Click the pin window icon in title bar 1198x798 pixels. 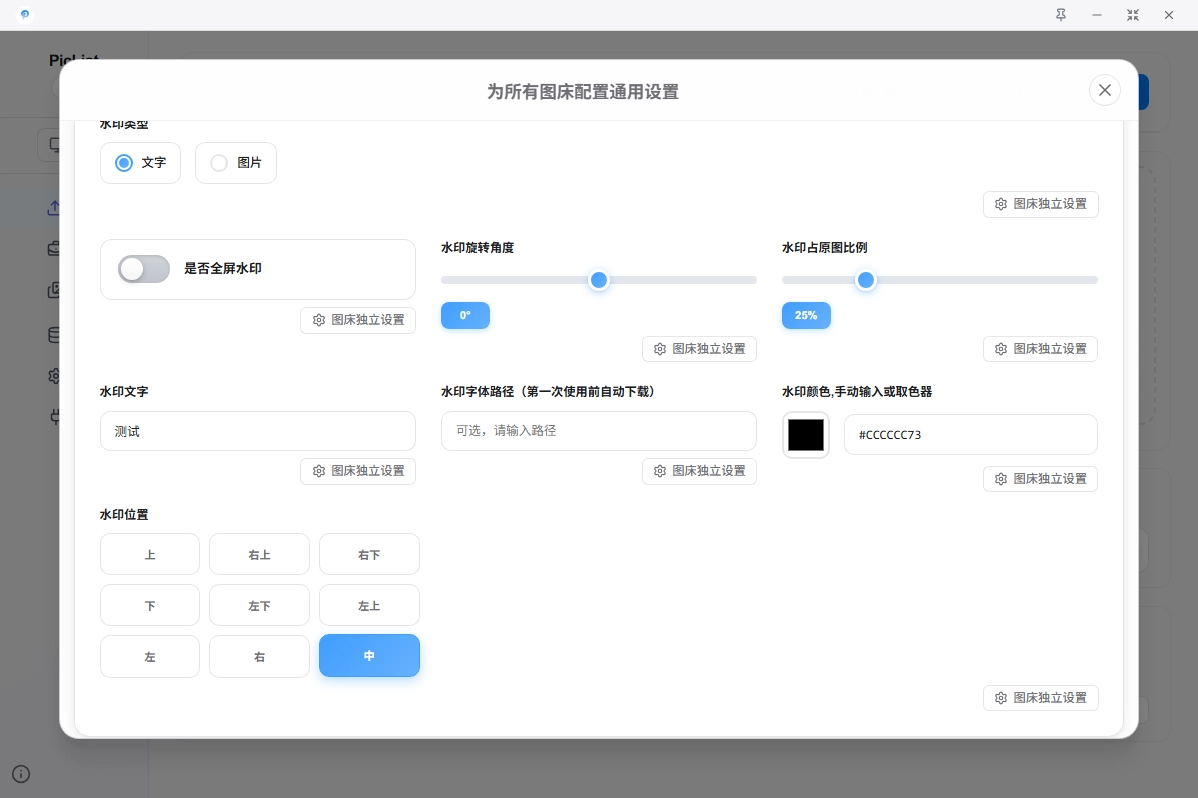(1061, 15)
